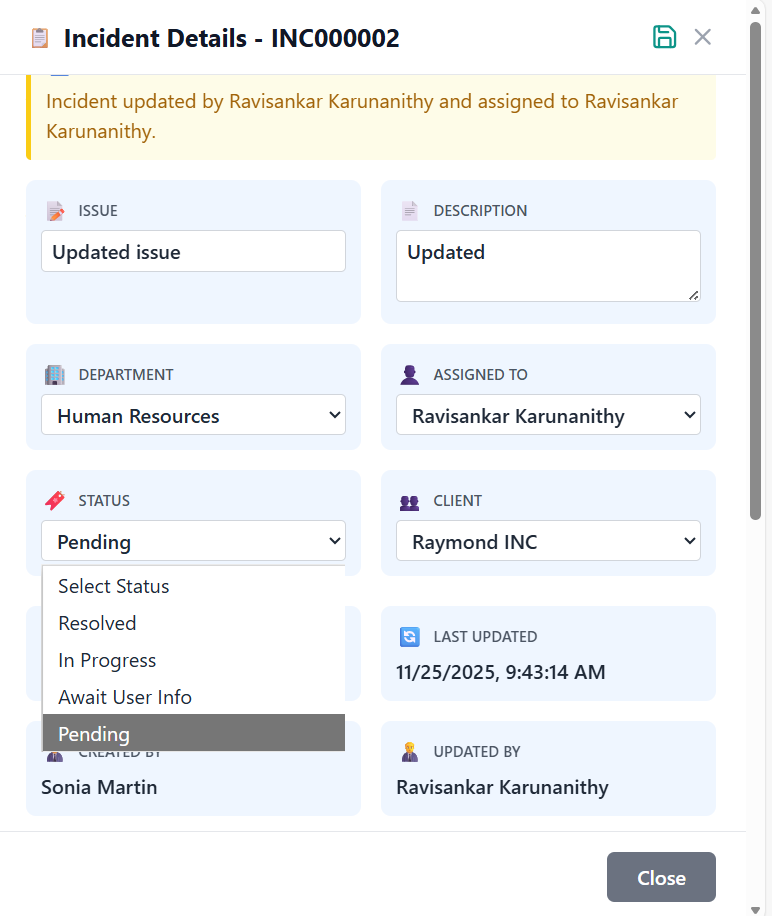Image resolution: width=772 pixels, height=916 pixels.
Task: Select In Progress status option
Action: pyautogui.click(x=107, y=660)
